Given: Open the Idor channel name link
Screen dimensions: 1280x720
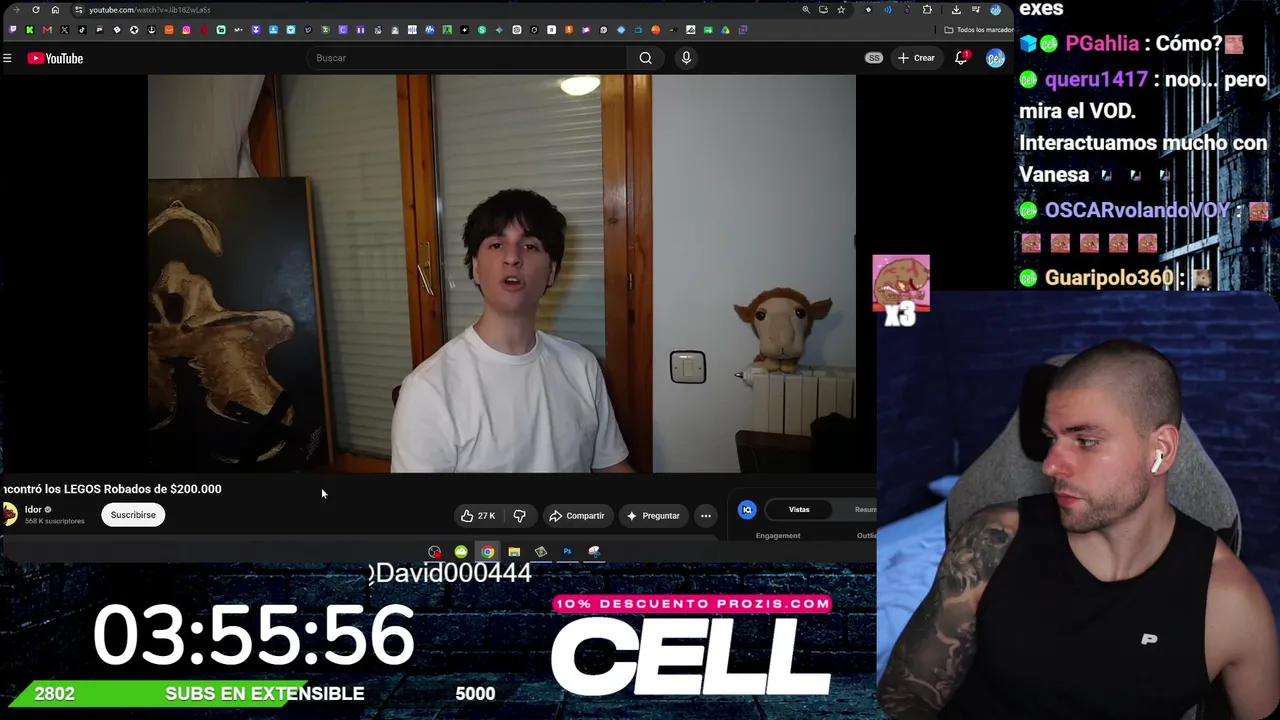Looking at the screenshot, I should [33, 510].
